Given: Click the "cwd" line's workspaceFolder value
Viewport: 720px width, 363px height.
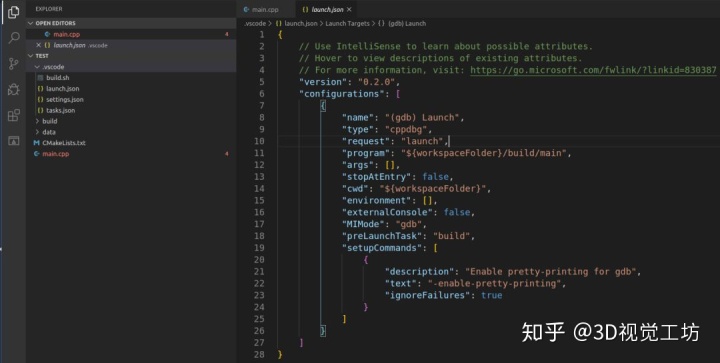Looking at the screenshot, I should click(x=433, y=189).
